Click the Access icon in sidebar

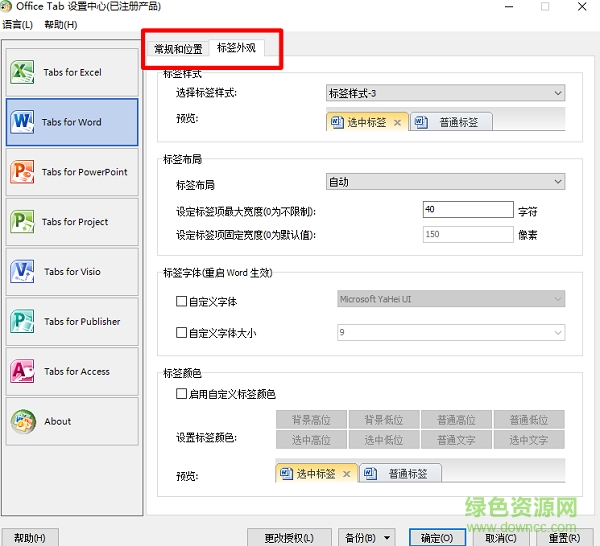click(22, 371)
